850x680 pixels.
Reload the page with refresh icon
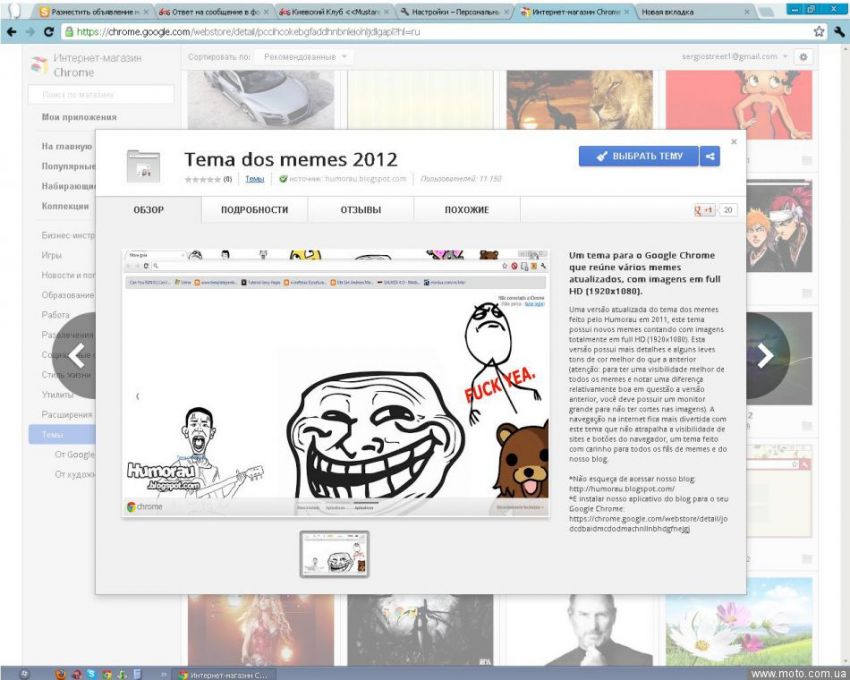[49, 32]
